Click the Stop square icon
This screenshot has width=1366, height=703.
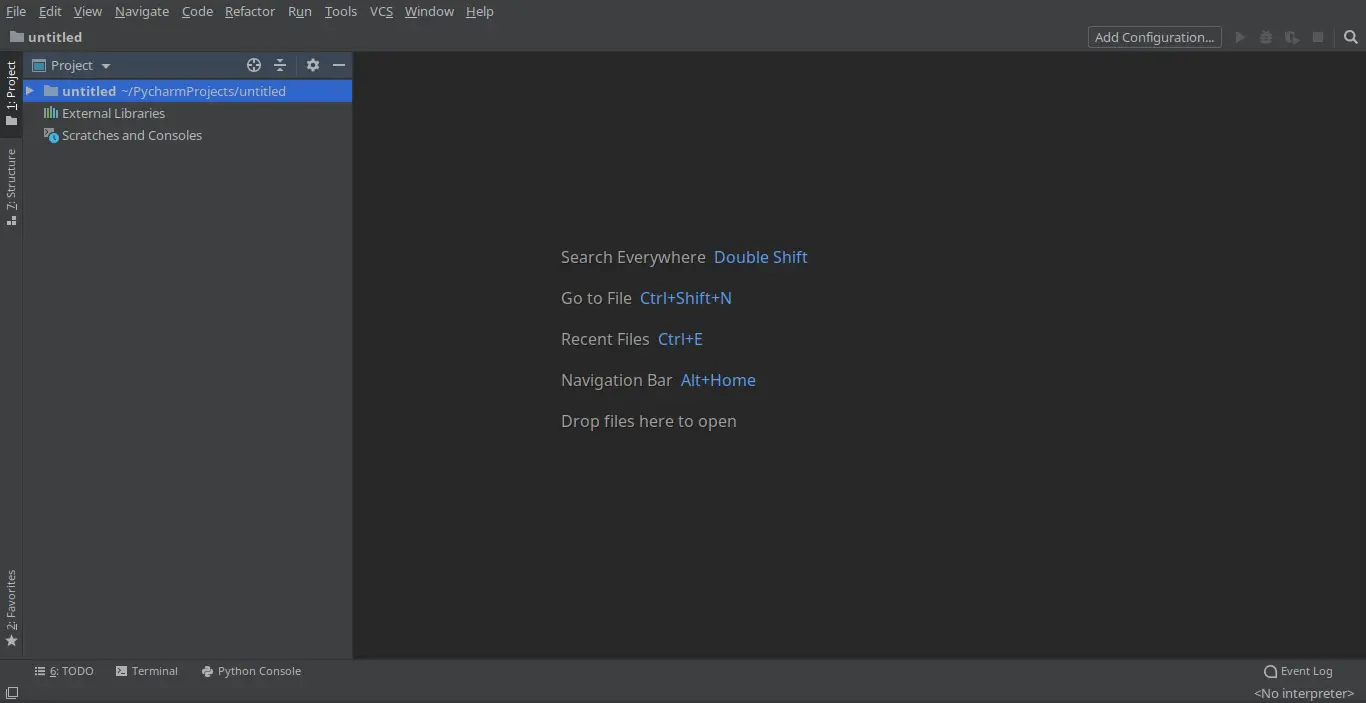coord(1318,37)
